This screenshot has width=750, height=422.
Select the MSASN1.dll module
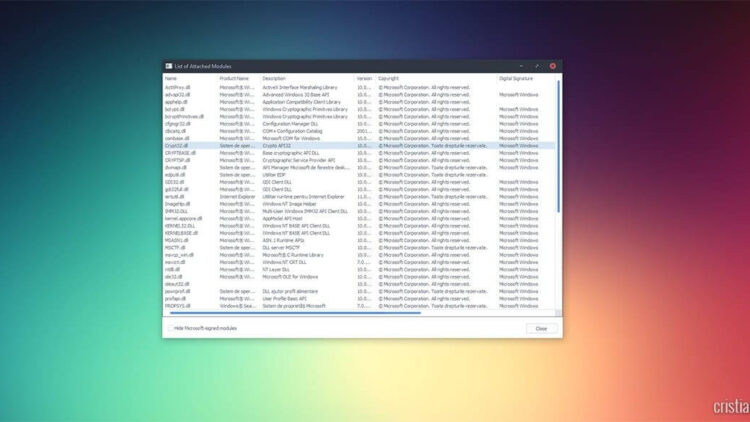176,240
